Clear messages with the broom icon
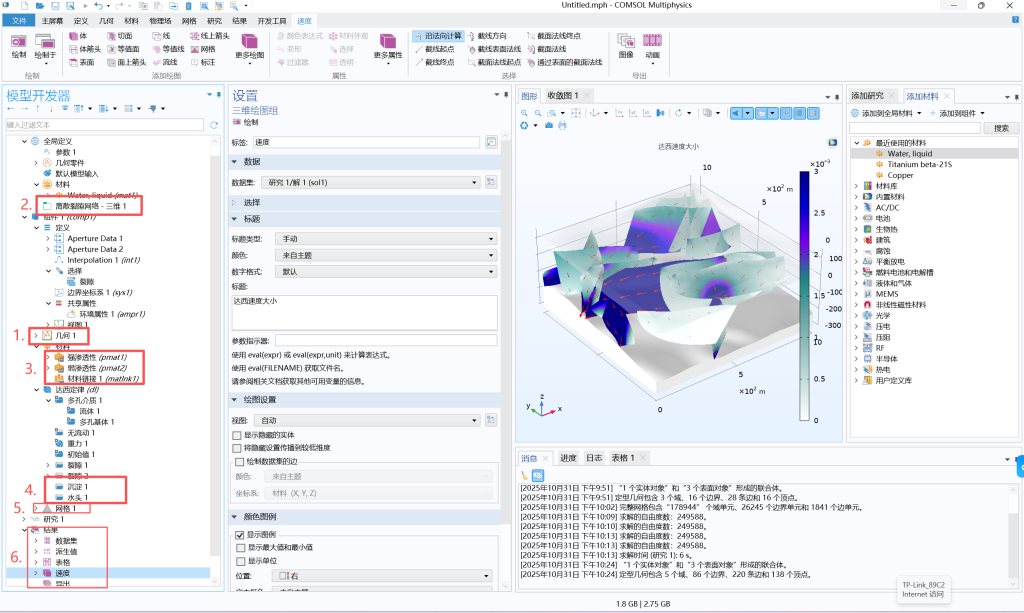 click(x=524, y=474)
